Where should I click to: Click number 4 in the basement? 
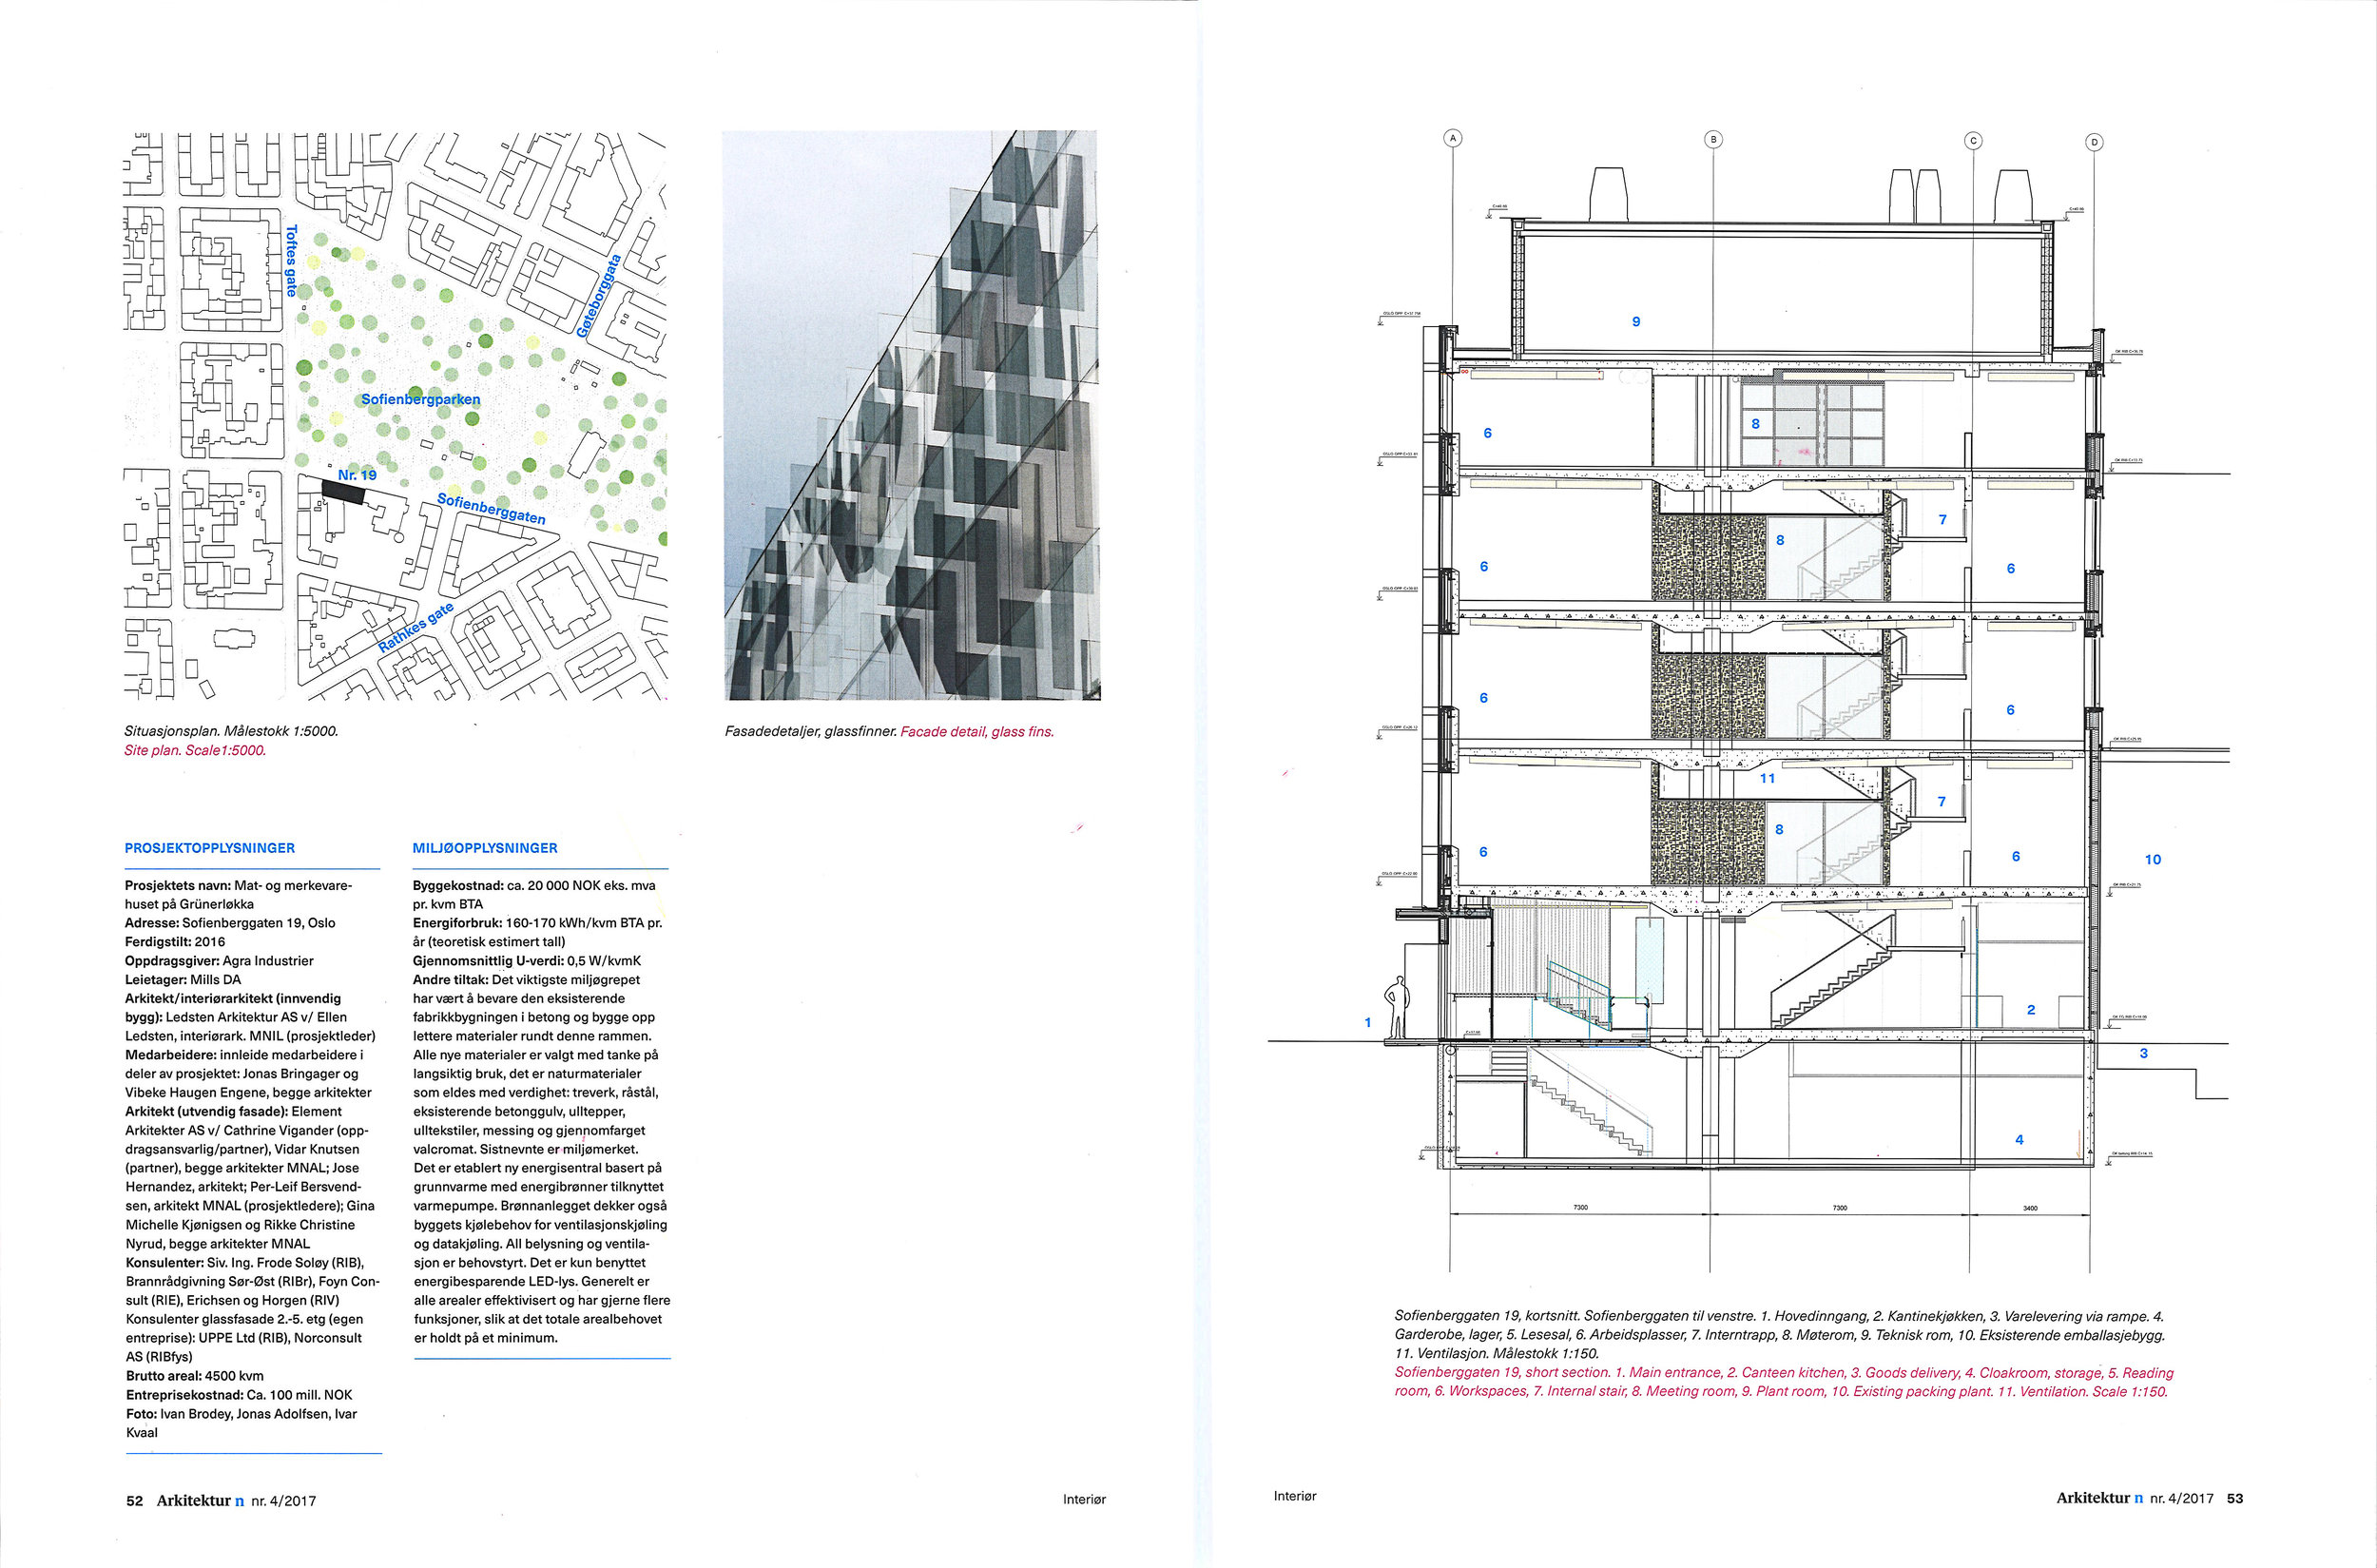pos(2019,1139)
